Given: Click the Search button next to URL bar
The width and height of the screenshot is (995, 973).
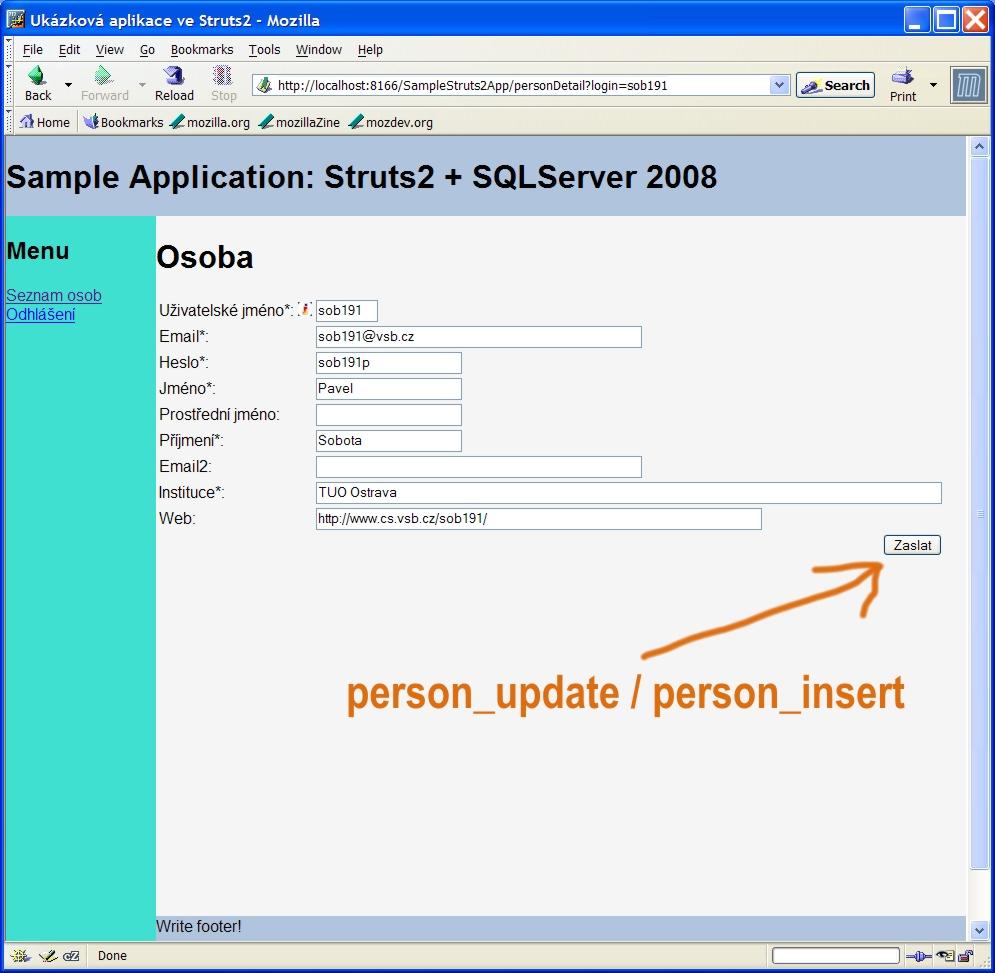Looking at the screenshot, I should coord(835,86).
